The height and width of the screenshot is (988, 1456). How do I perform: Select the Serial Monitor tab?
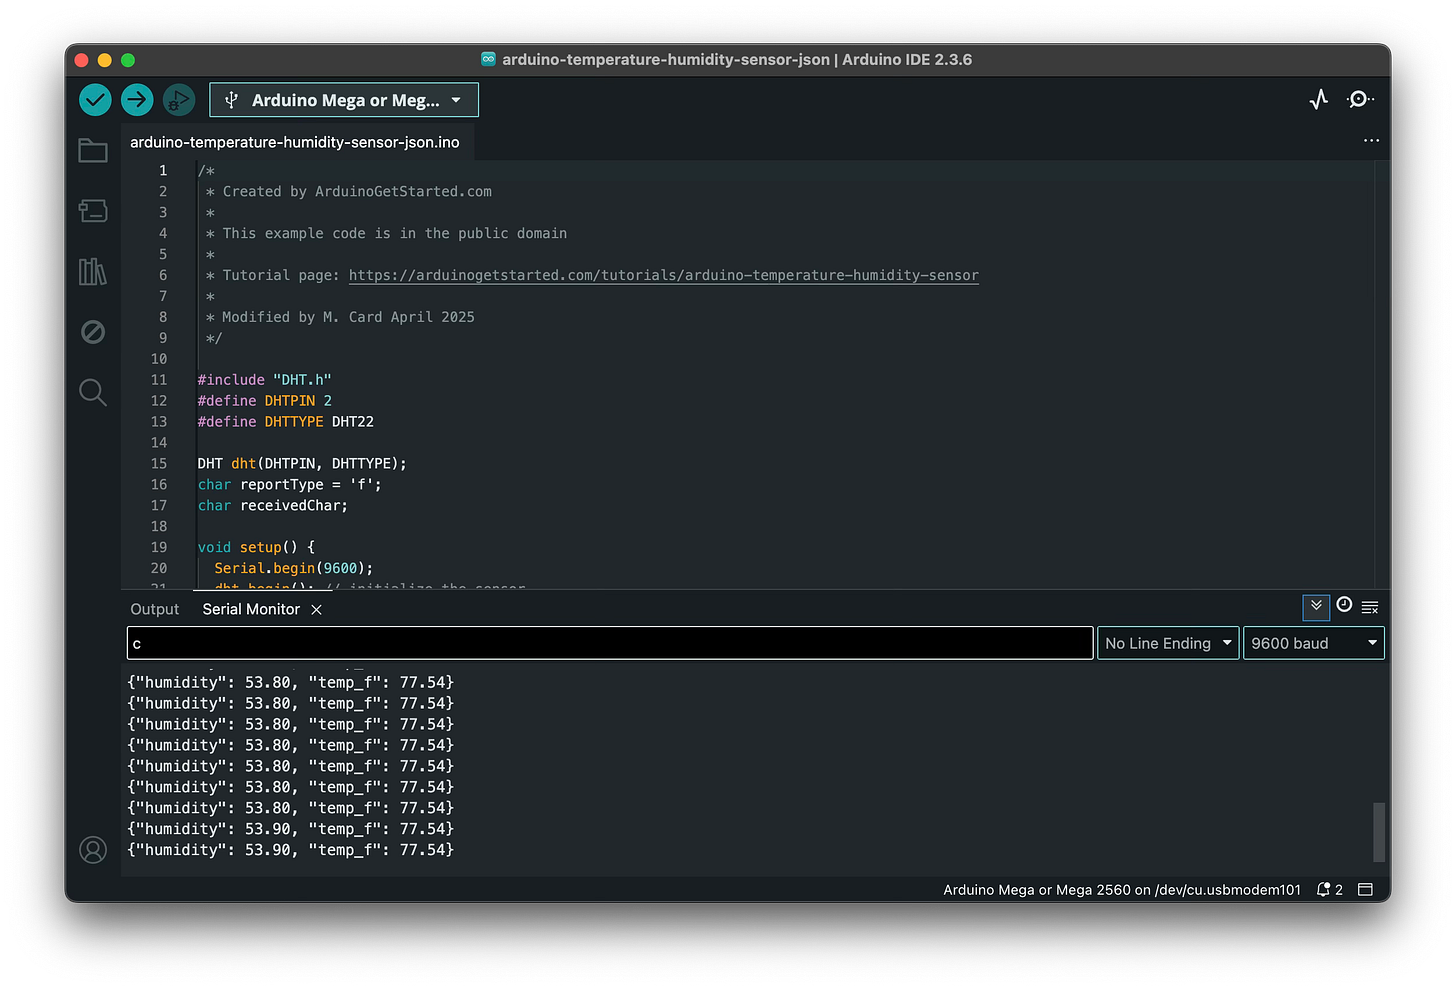[250, 608]
